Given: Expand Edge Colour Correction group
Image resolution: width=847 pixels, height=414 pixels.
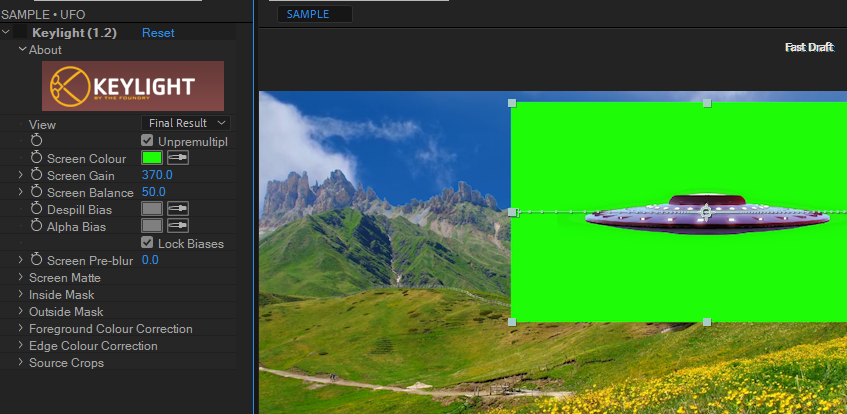Looking at the screenshot, I should [21, 345].
